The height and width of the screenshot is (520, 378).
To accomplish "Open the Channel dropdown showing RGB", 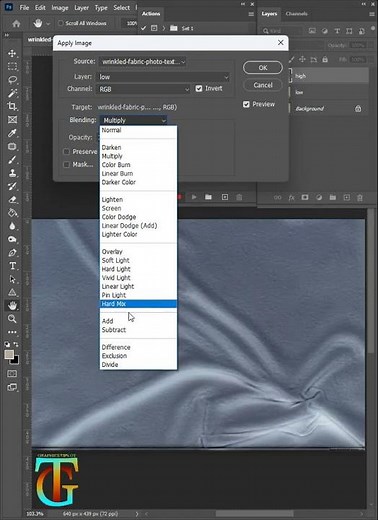I will (143, 89).
